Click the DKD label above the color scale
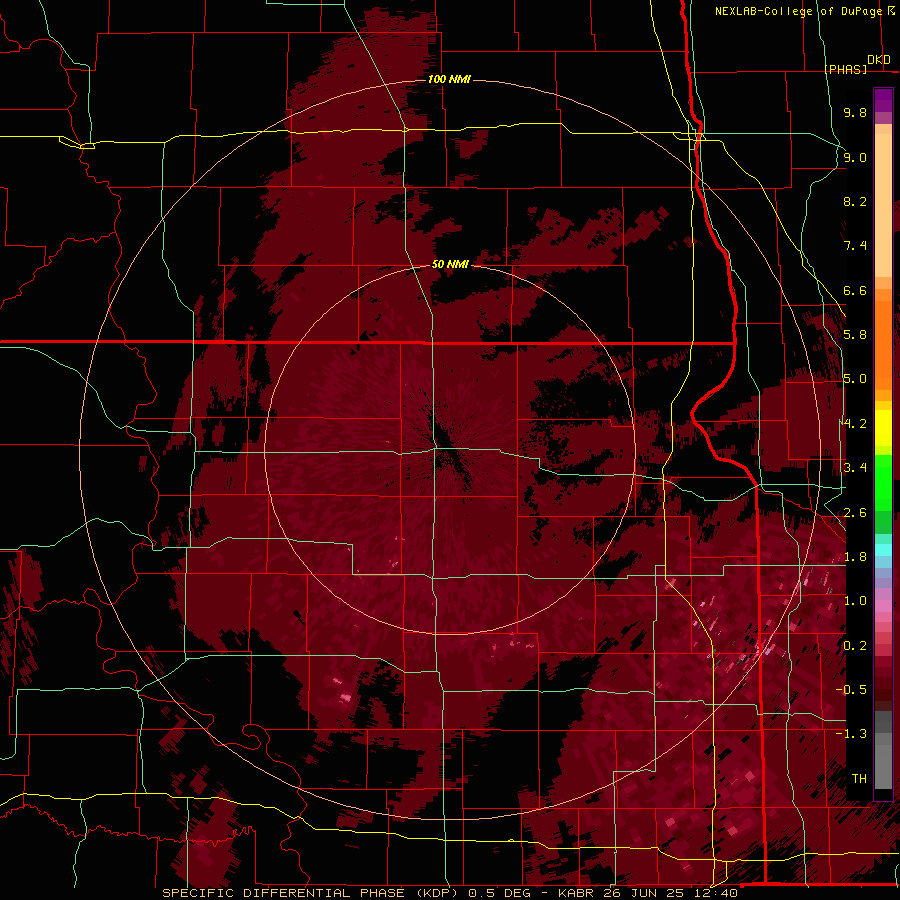Image resolution: width=900 pixels, height=900 pixels. tap(879, 60)
